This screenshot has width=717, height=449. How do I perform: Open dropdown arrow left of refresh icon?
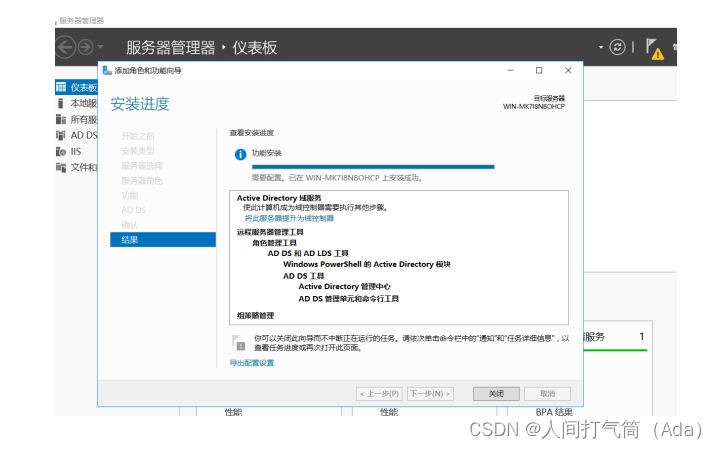click(601, 47)
